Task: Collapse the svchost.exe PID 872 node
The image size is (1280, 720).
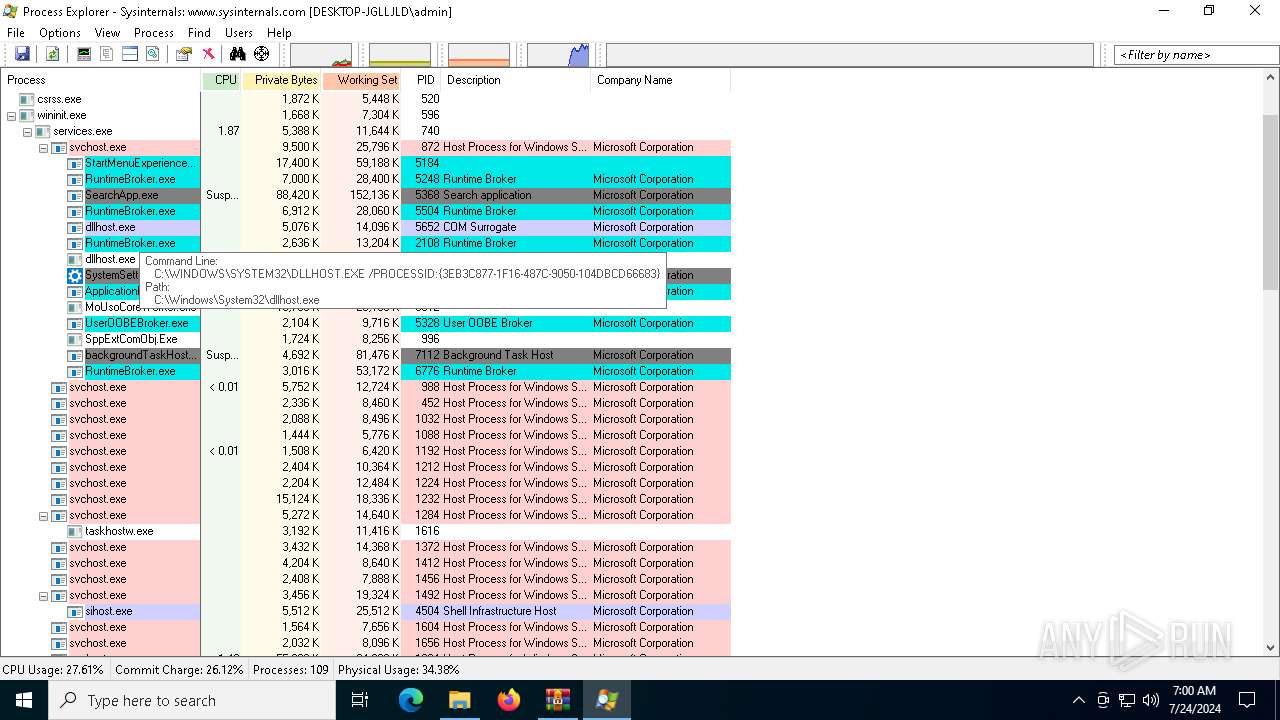Action: (44, 147)
